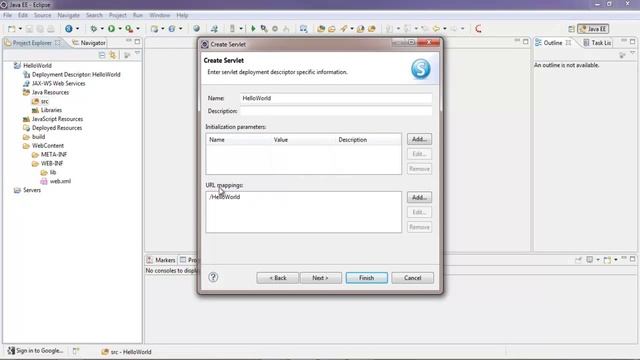
Task: Click Collapse All in Project Explorer
Action: point(102,55)
